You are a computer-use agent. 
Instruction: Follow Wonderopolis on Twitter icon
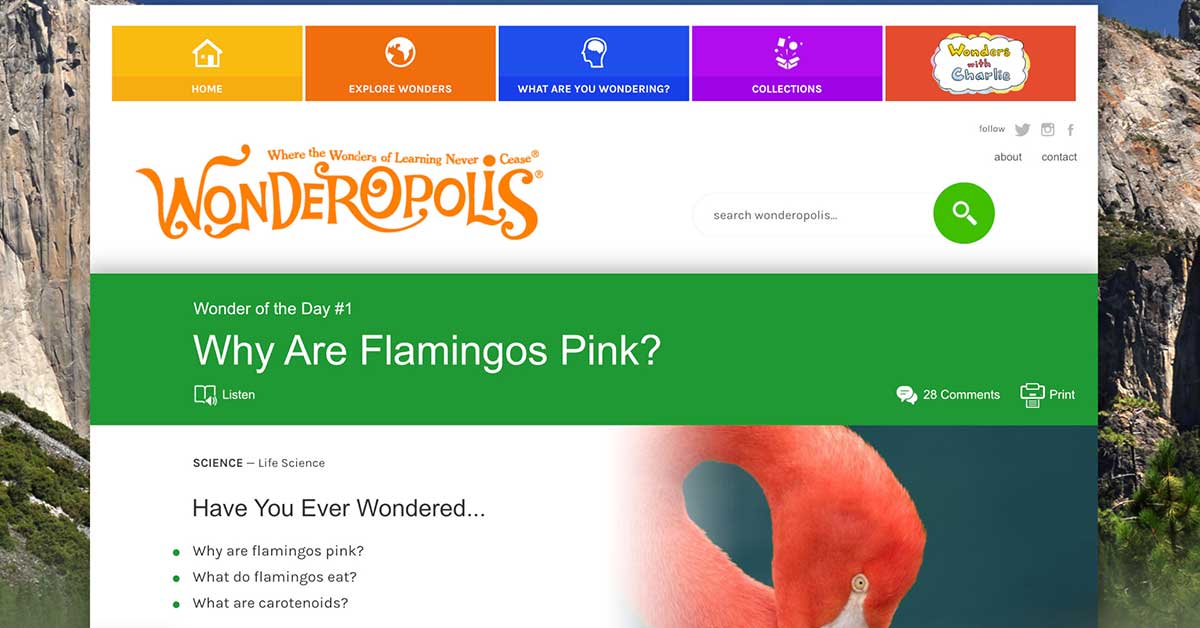pyautogui.click(x=1022, y=130)
